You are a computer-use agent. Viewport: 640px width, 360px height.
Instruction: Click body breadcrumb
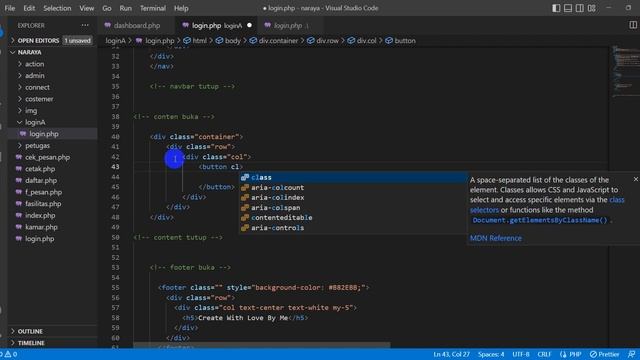(228, 40)
